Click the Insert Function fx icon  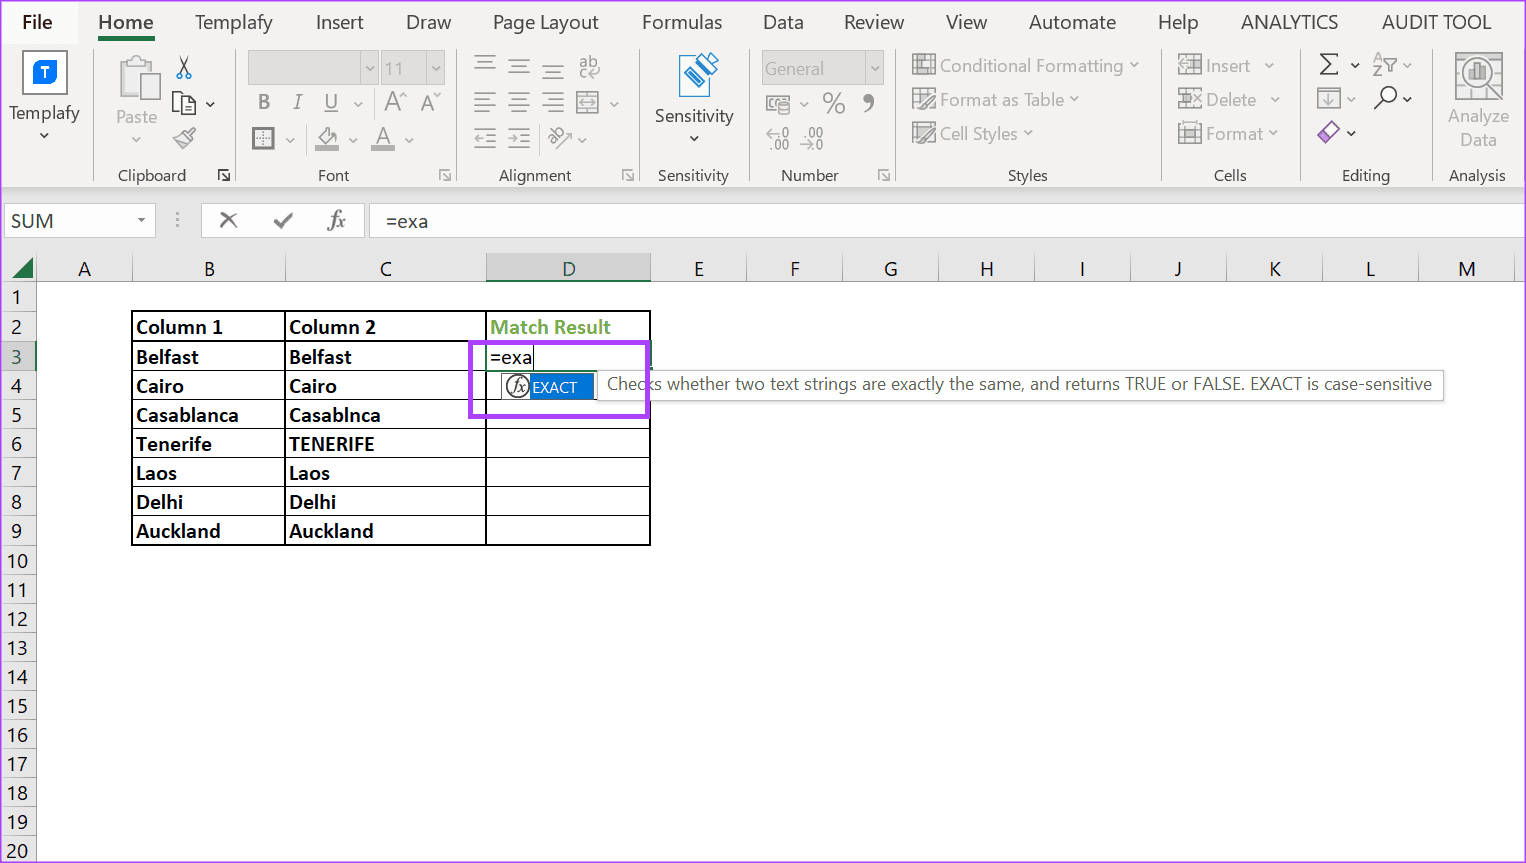337,220
